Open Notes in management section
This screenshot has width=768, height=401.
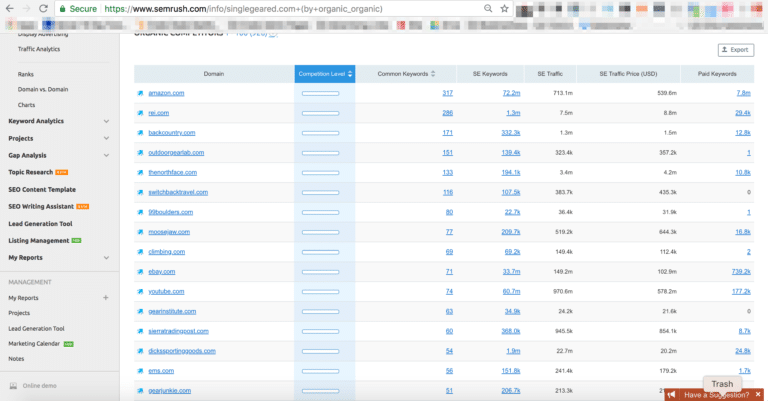tap(16, 359)
